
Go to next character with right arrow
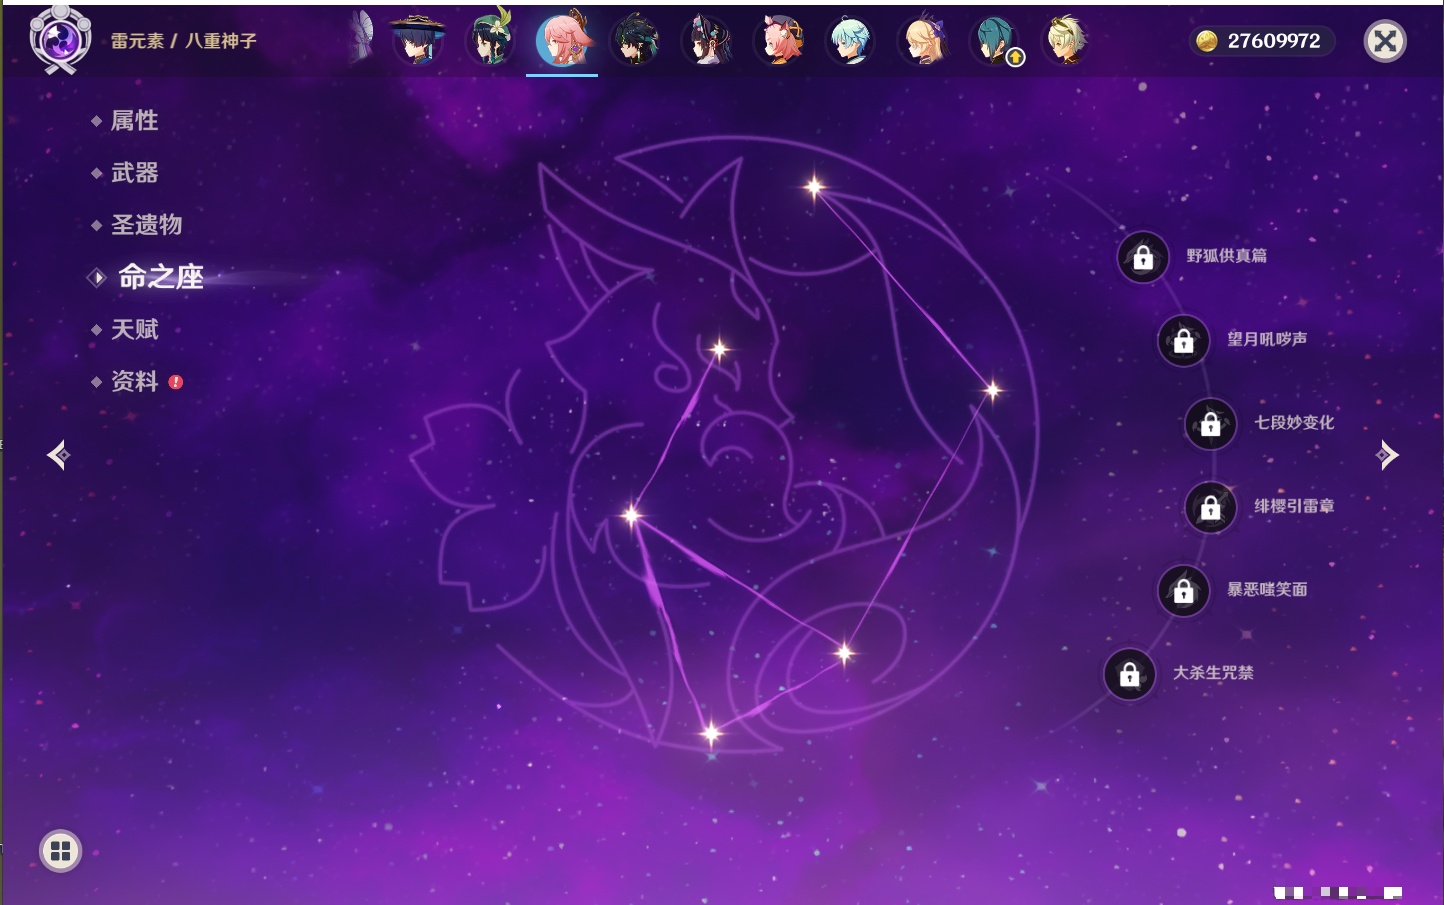click(1386, 455)
